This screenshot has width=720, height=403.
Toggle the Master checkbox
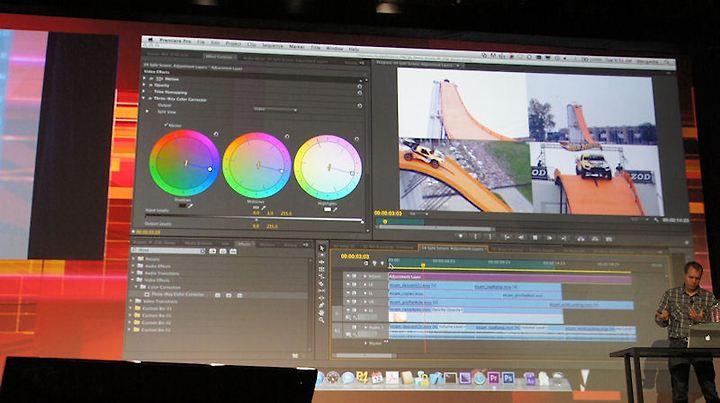pos(166,125)
